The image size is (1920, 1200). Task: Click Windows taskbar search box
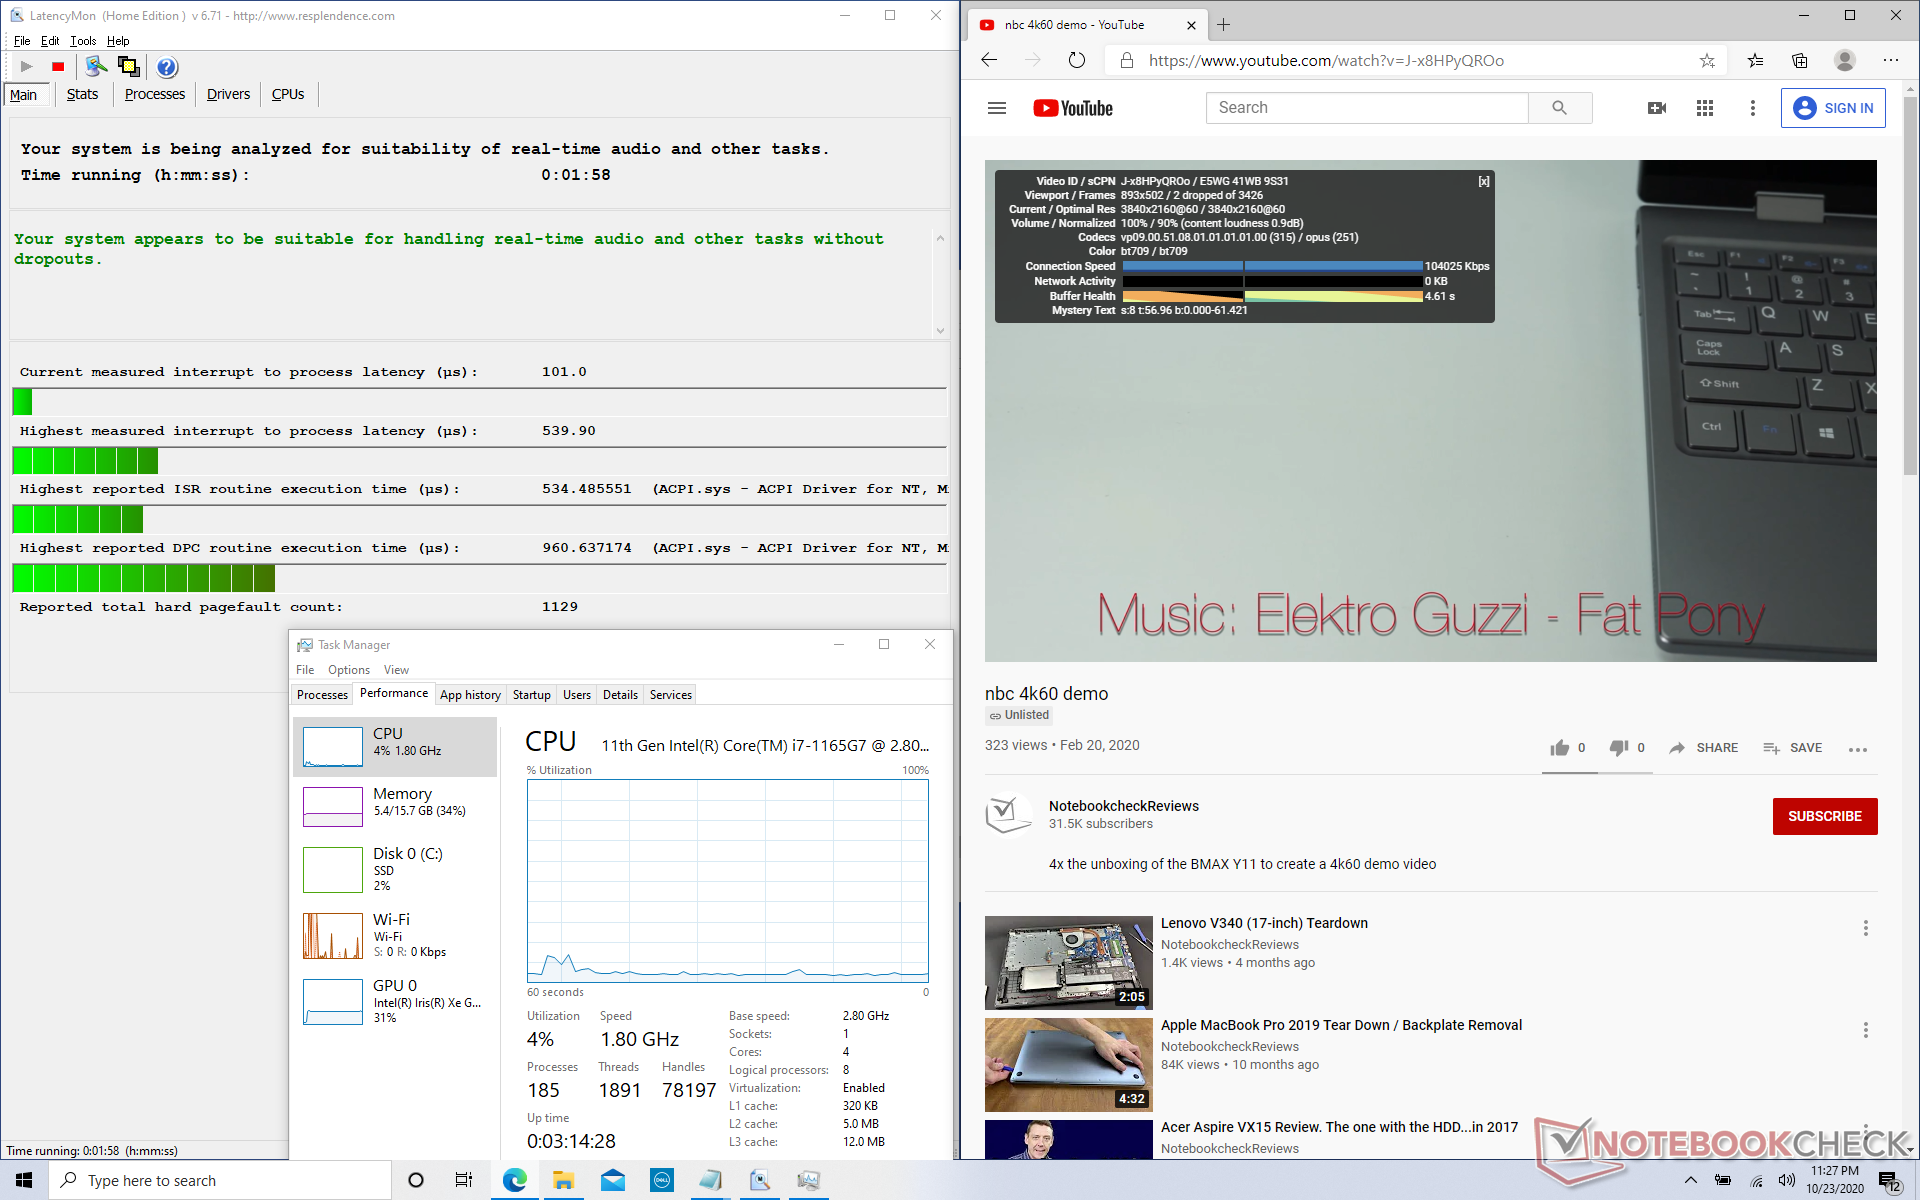pyautogui.click(x=220, y=1180)
